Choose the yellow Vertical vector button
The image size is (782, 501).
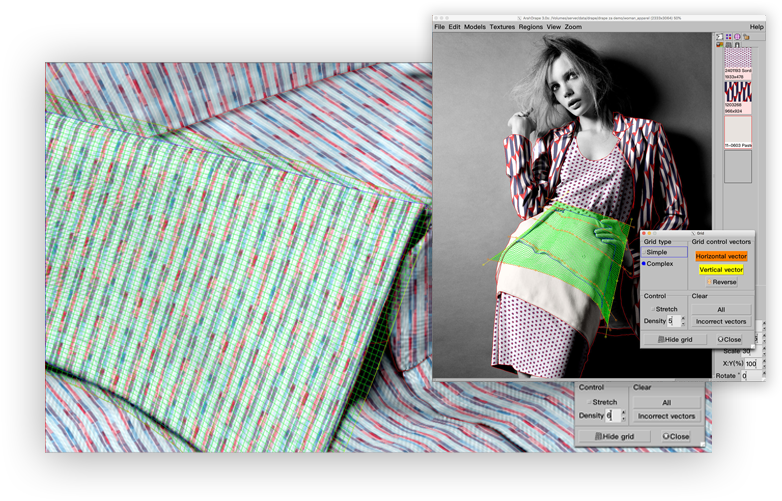[721, 270]
